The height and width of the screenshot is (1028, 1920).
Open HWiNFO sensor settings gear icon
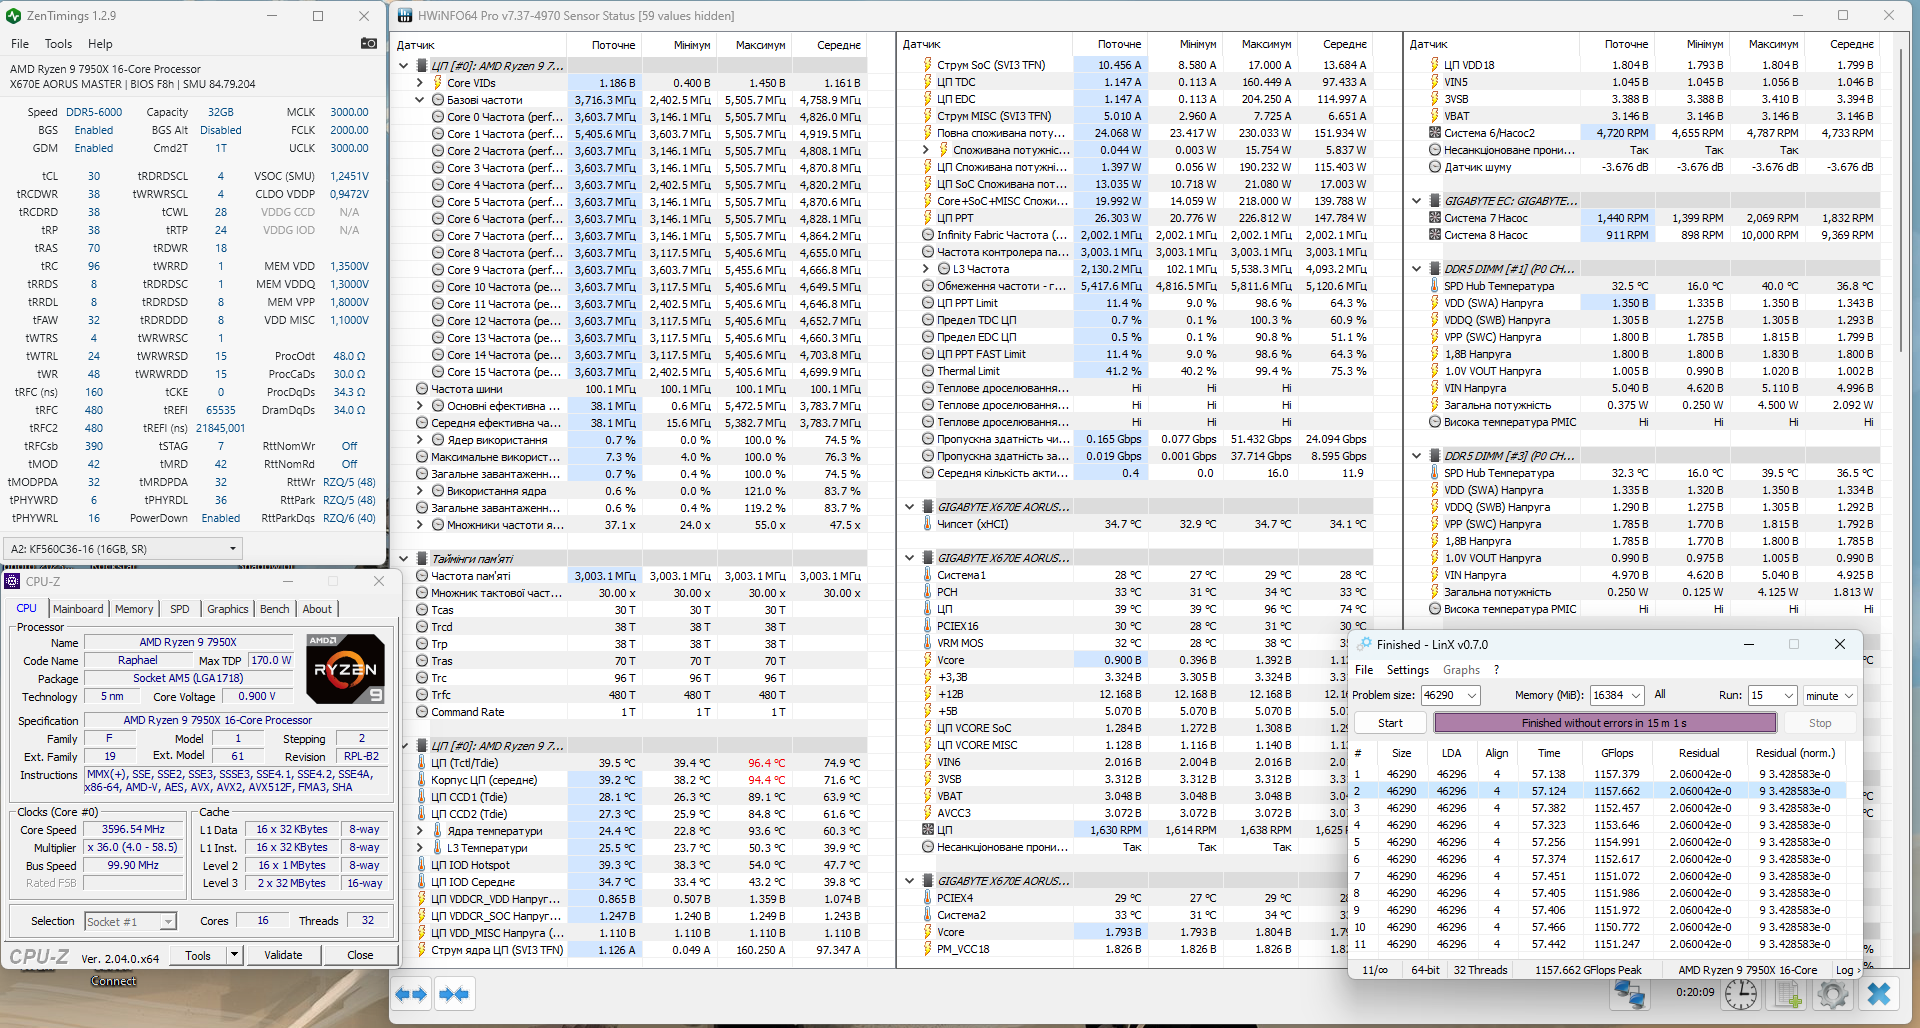click(1832, 994)
